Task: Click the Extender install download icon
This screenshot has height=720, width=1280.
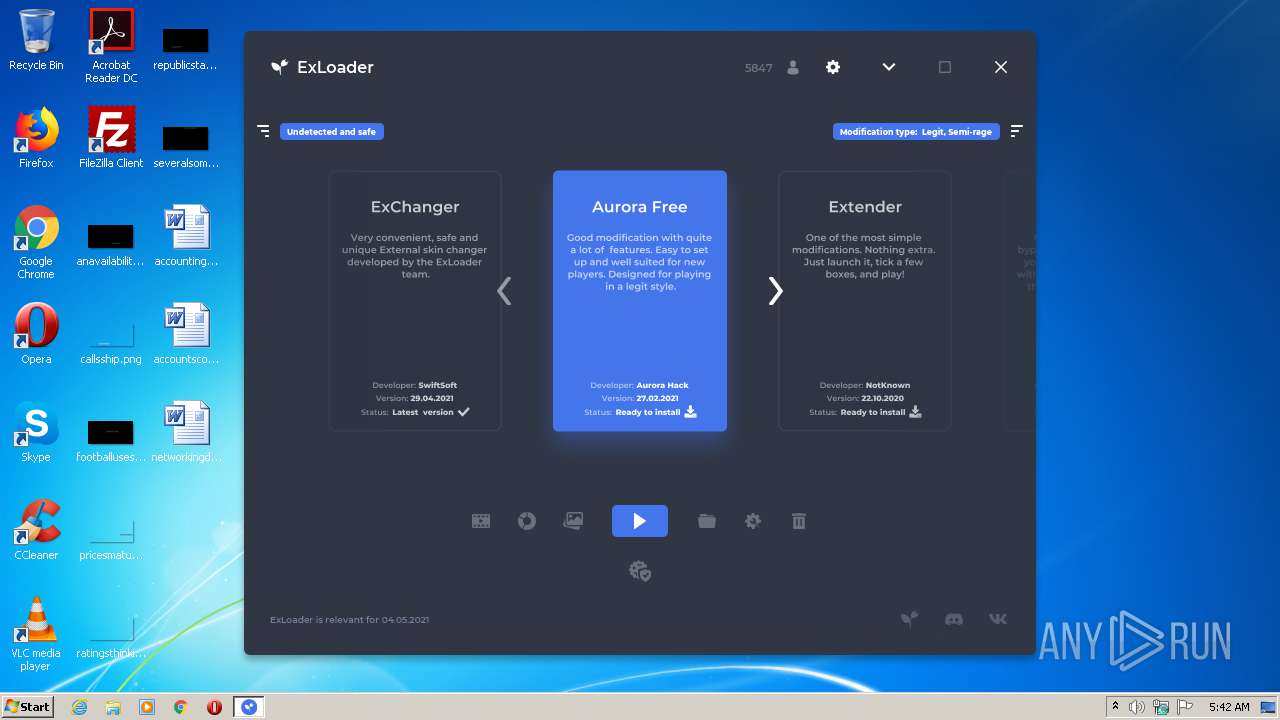Action: pyautogui.click(x=915, y=412)
